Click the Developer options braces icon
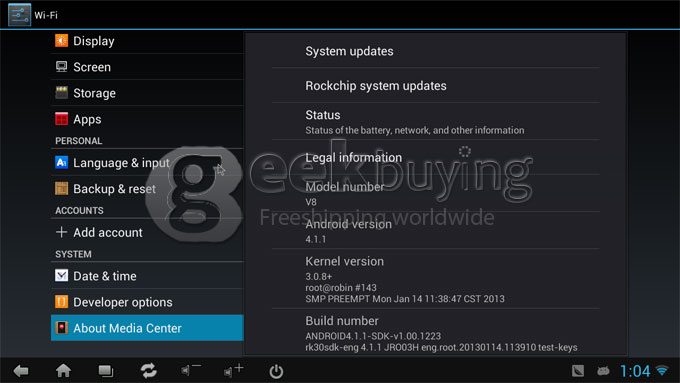 point(62,301)
